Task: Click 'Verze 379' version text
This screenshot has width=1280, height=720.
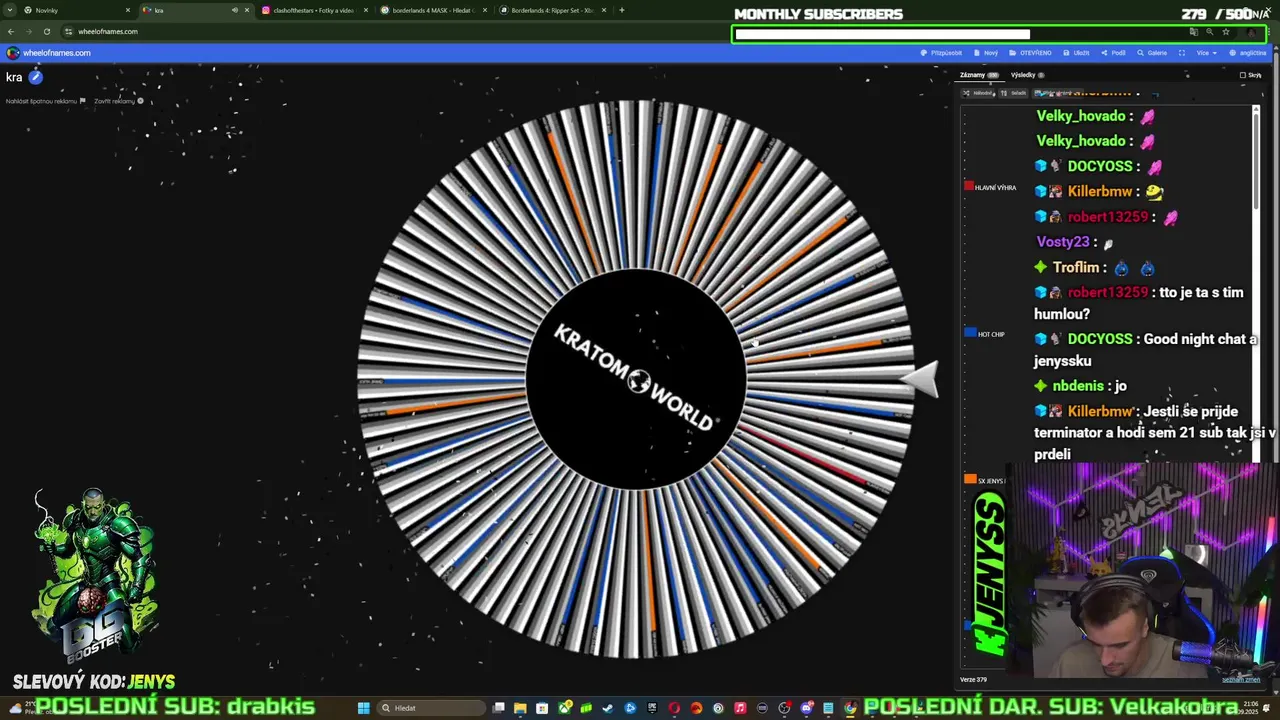Action: (973, 679)
